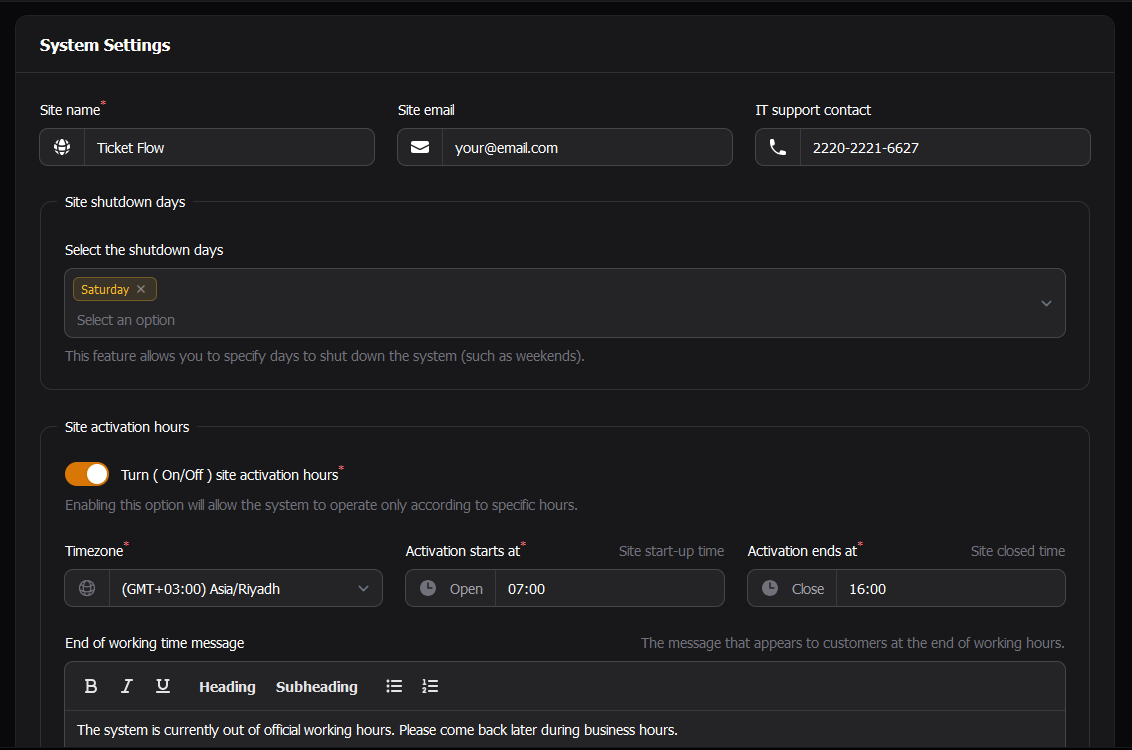Viewport: 1132px width, 750px height.
Task: Click the Select an option placeholder
Action: (126, 320)
